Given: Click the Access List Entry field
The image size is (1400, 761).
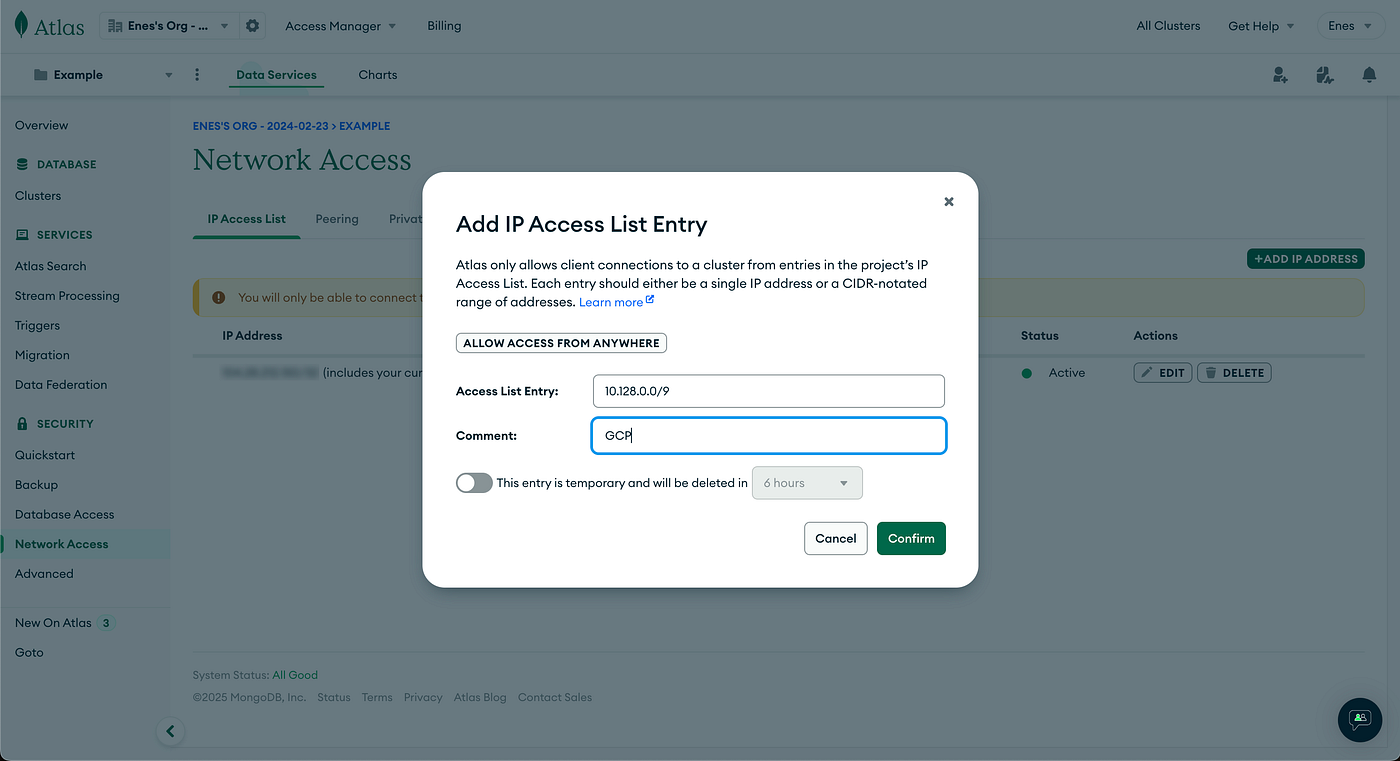Looking at the screenshot, I should tap(769, 391).
